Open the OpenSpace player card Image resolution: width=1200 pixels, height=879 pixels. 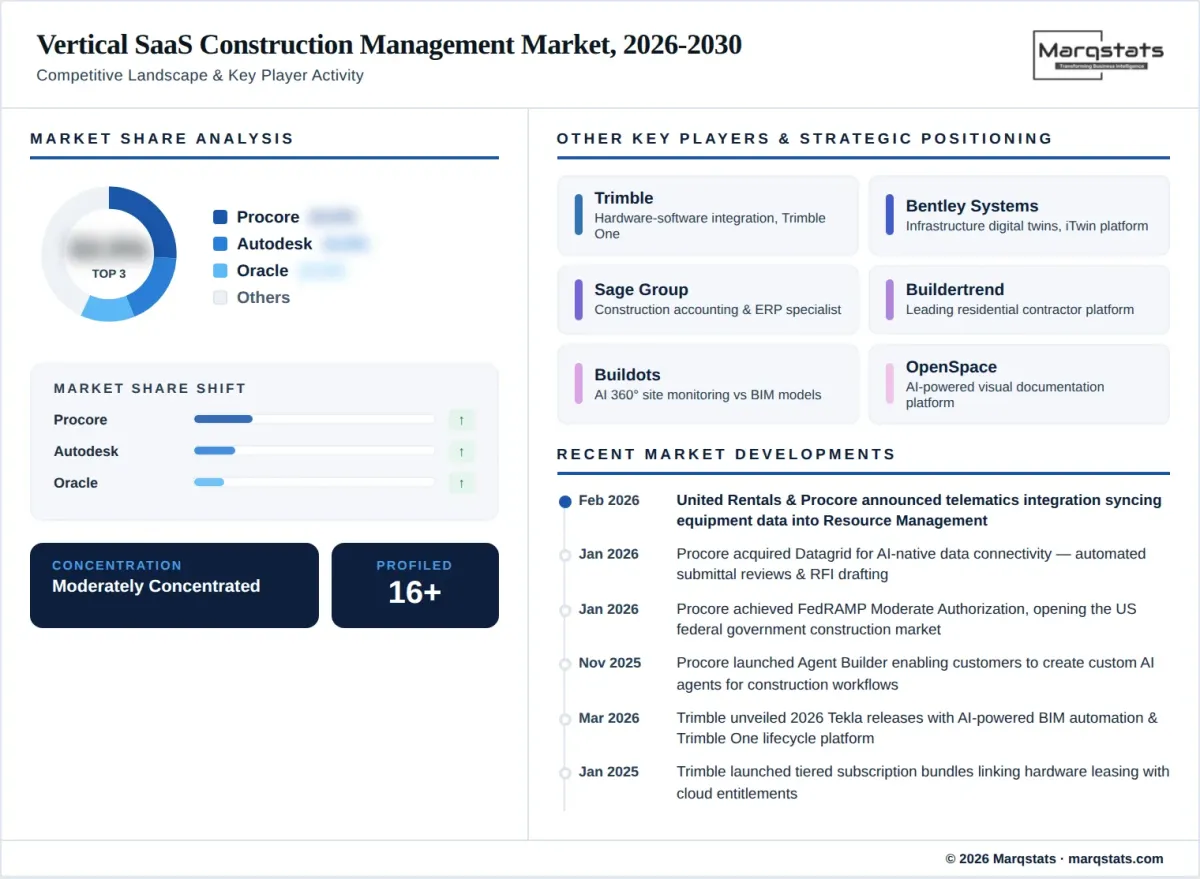(x=1018, y=384)
